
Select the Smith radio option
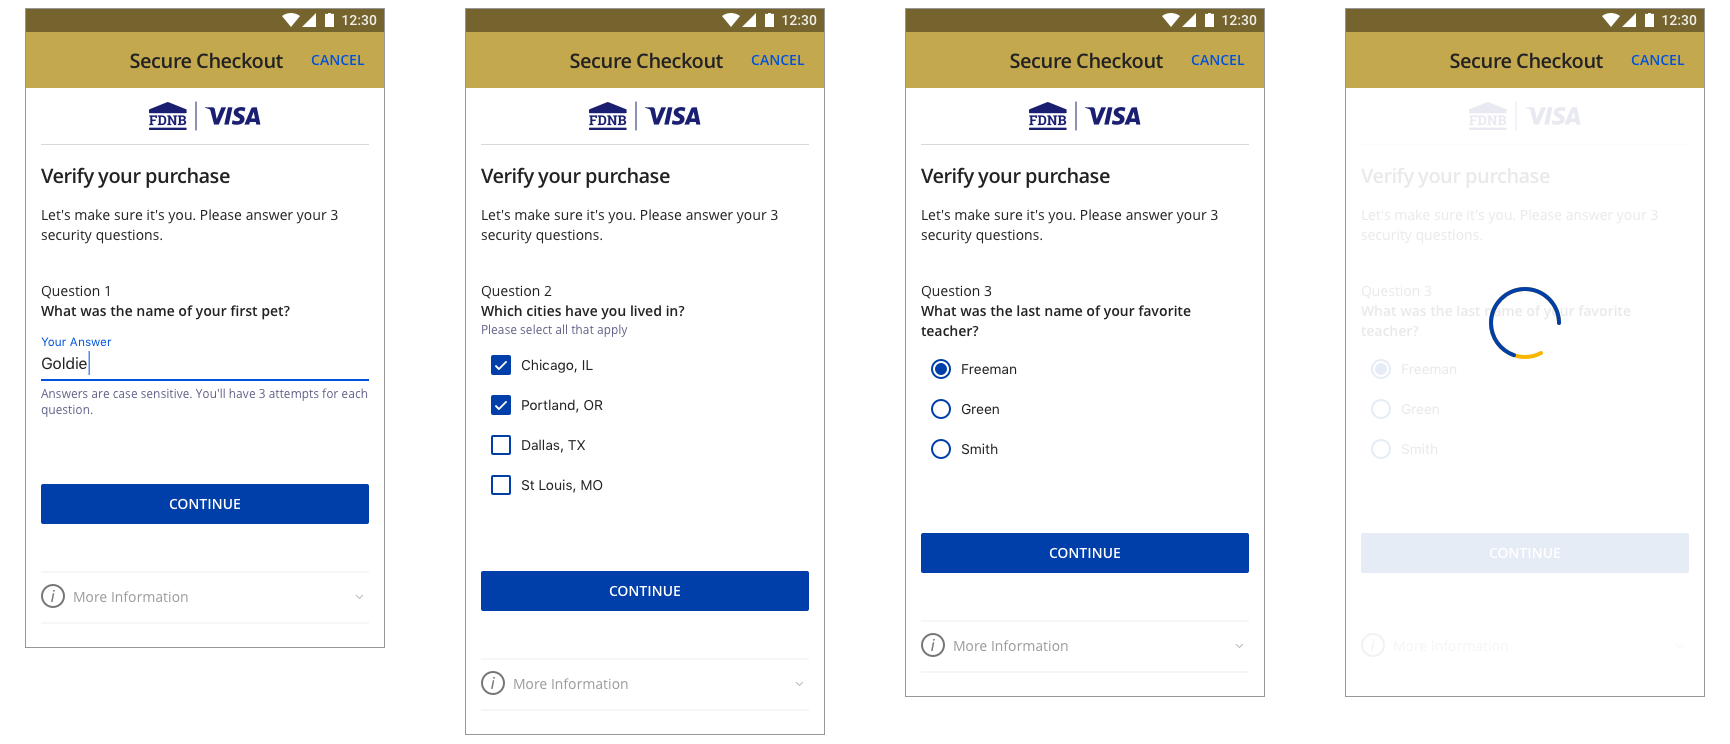[x=941, y=450]
